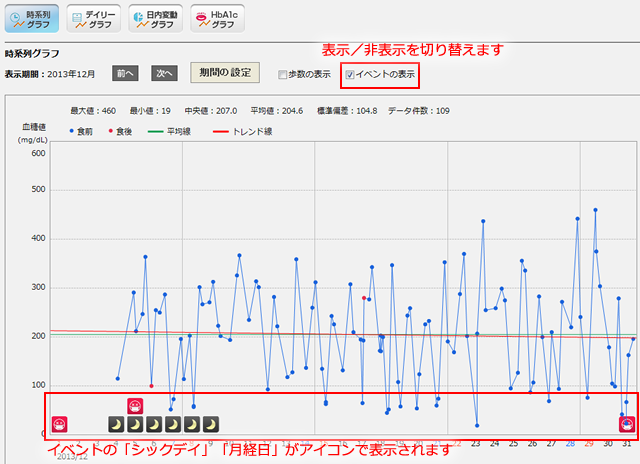
Task: Click the day 23 axis label
Action: coord(476,443)
